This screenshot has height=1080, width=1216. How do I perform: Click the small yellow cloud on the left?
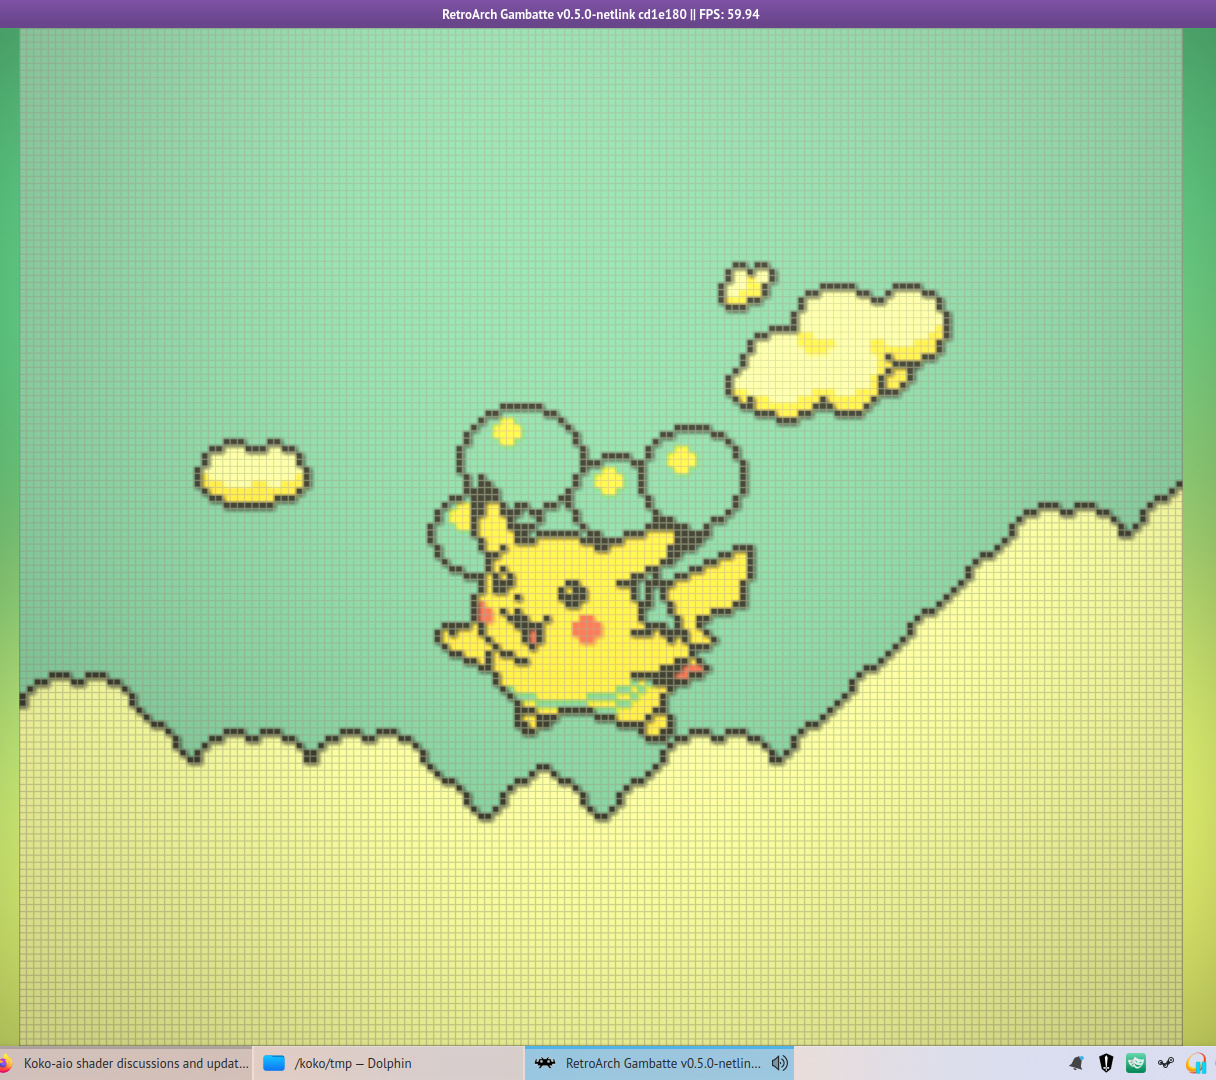[x=252, y=473]
